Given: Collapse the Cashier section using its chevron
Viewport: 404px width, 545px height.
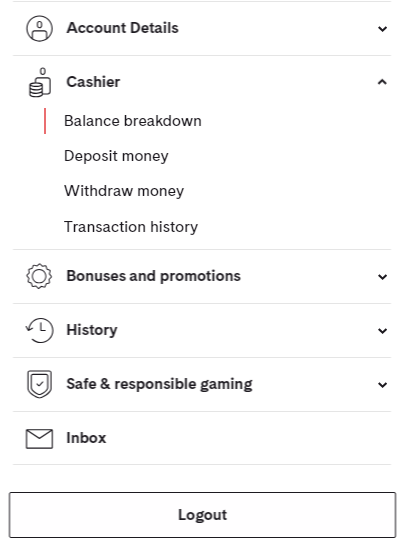Looking at the screenshot, I should [382, 82].
